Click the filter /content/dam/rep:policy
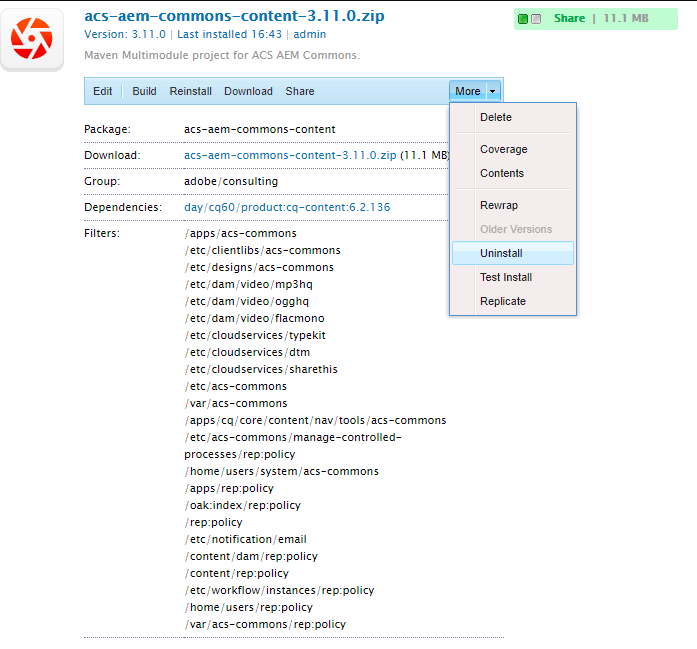Viewport: 697px width, 649px height. pos(251,556)
